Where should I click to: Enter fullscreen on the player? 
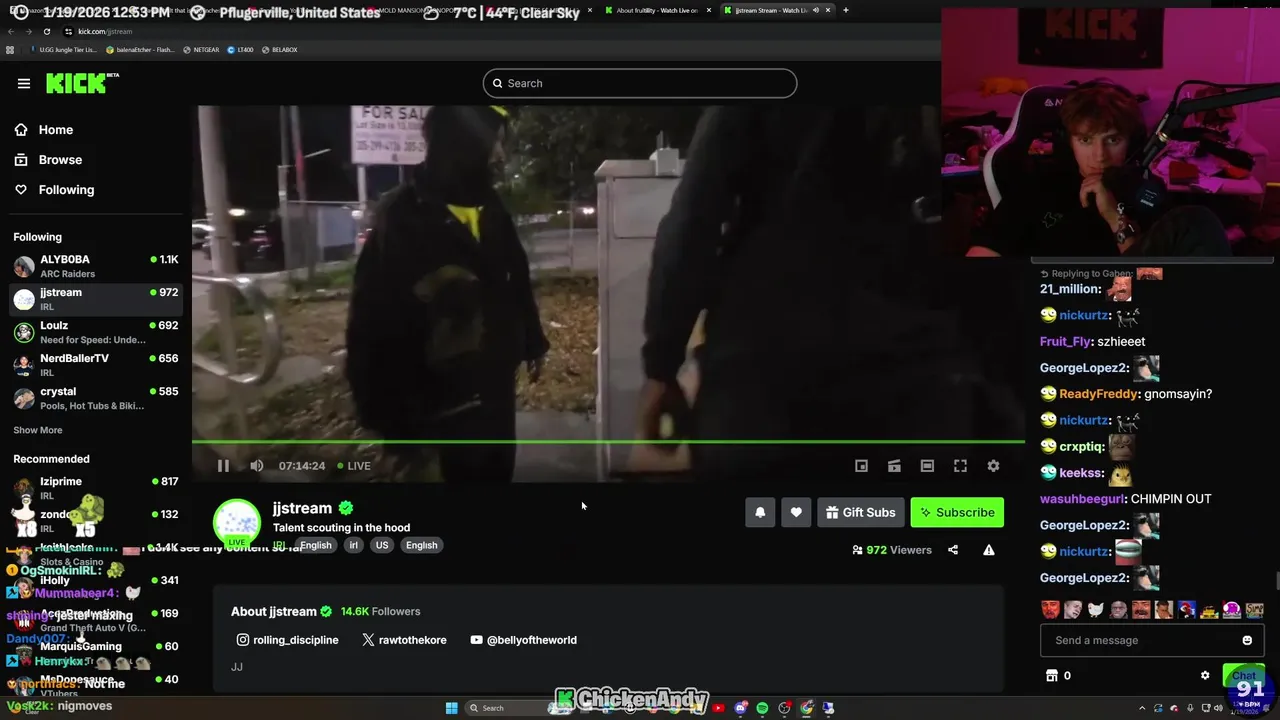tap(960, 466)
